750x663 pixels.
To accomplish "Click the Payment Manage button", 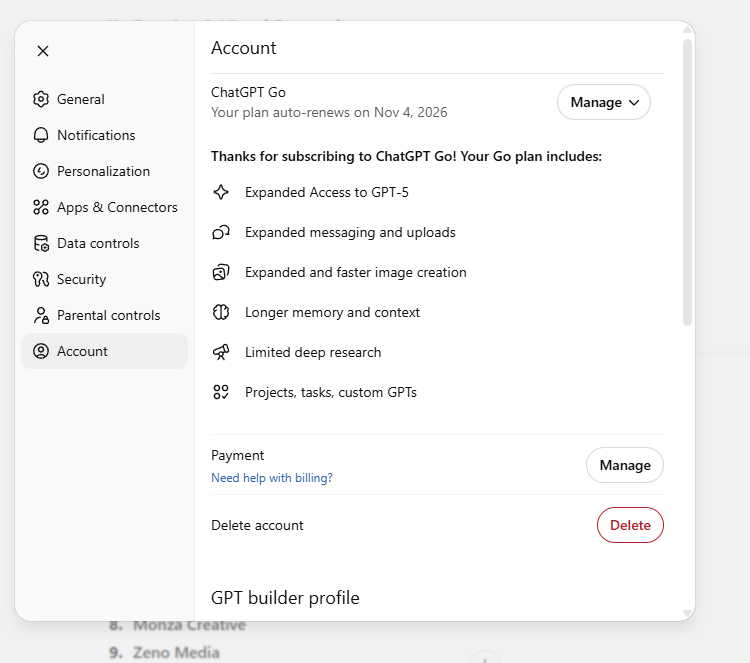I will coord(625,465).
